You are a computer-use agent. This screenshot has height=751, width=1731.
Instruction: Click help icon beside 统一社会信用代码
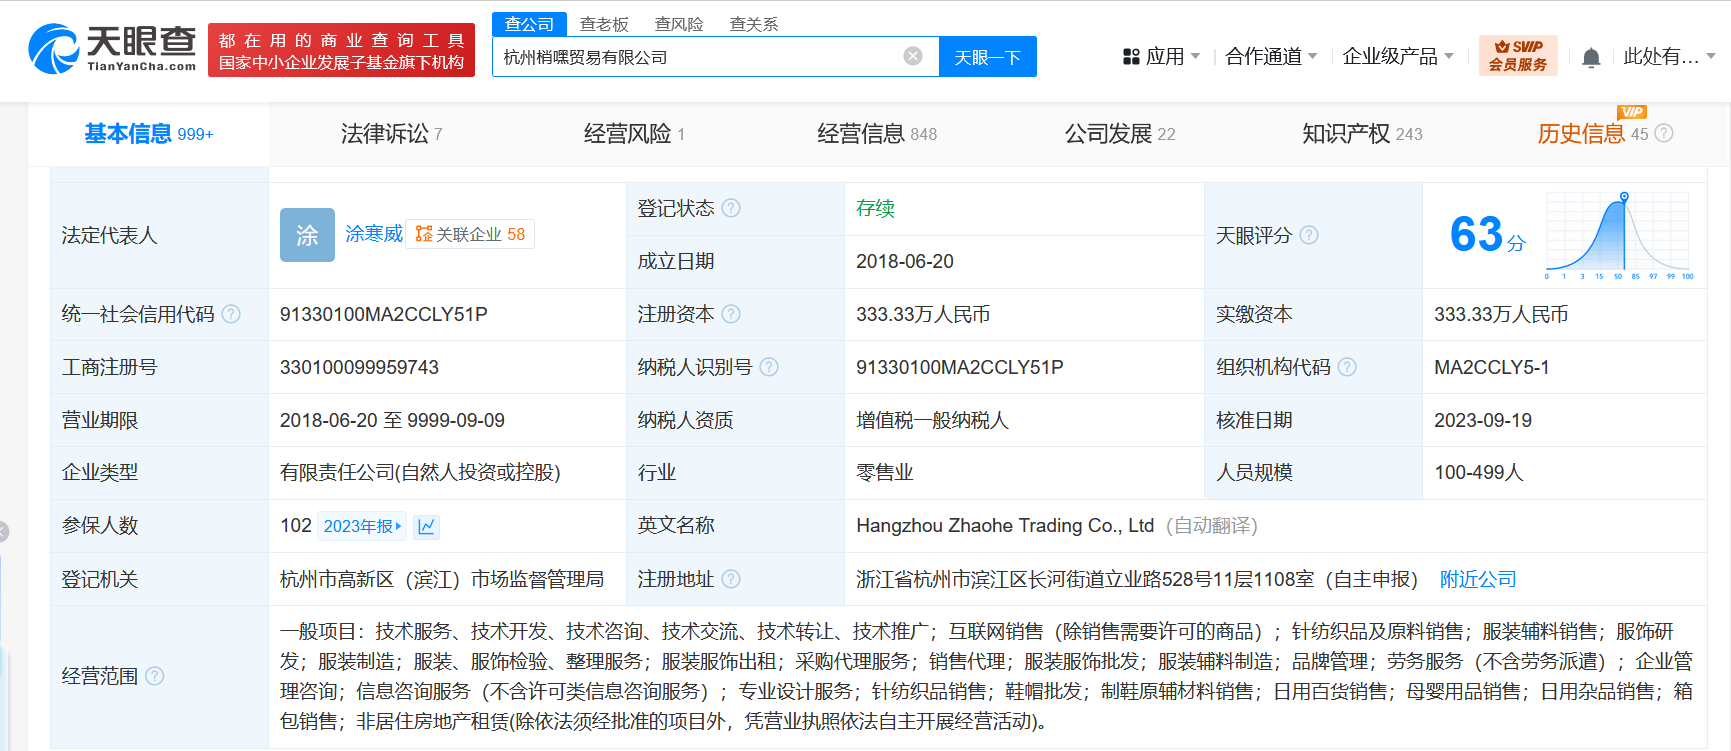231,314
